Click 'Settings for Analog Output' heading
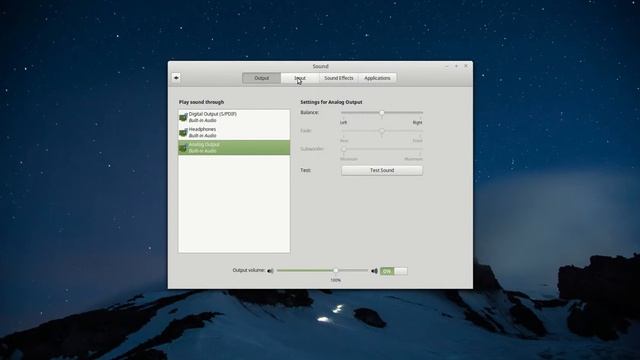The image size is (640, 360). click(x=331, y=102)
